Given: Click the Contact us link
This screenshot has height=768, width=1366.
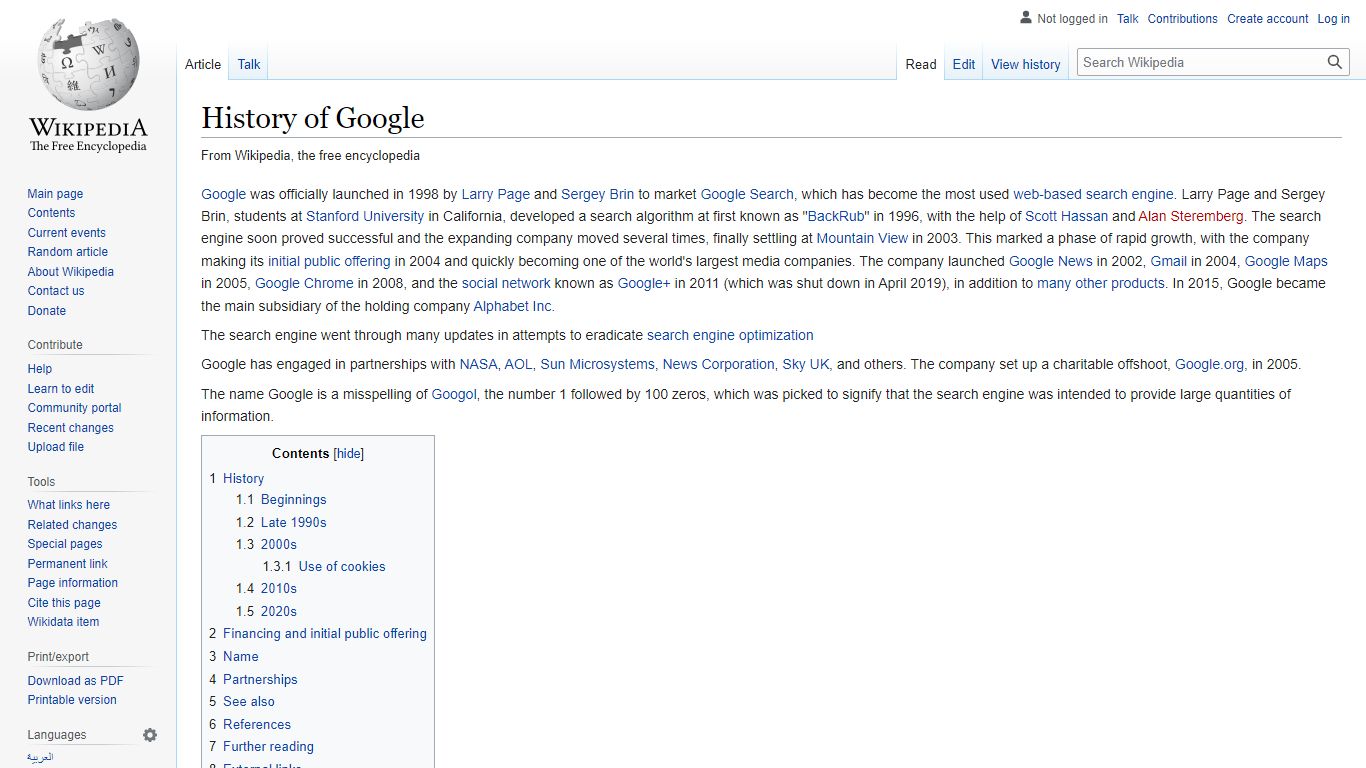Looking at the screenshot, I should pos(56,291).
